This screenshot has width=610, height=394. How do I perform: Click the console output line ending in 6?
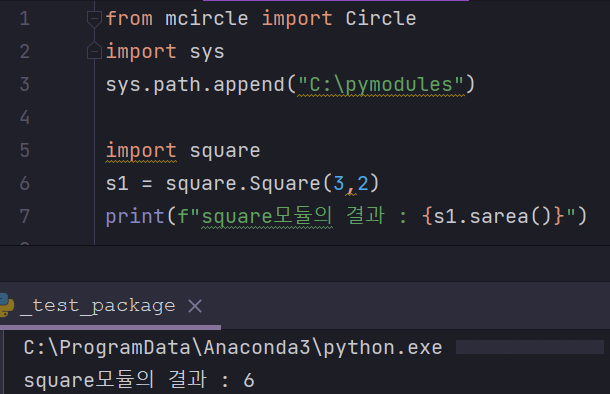pos(139,380)
